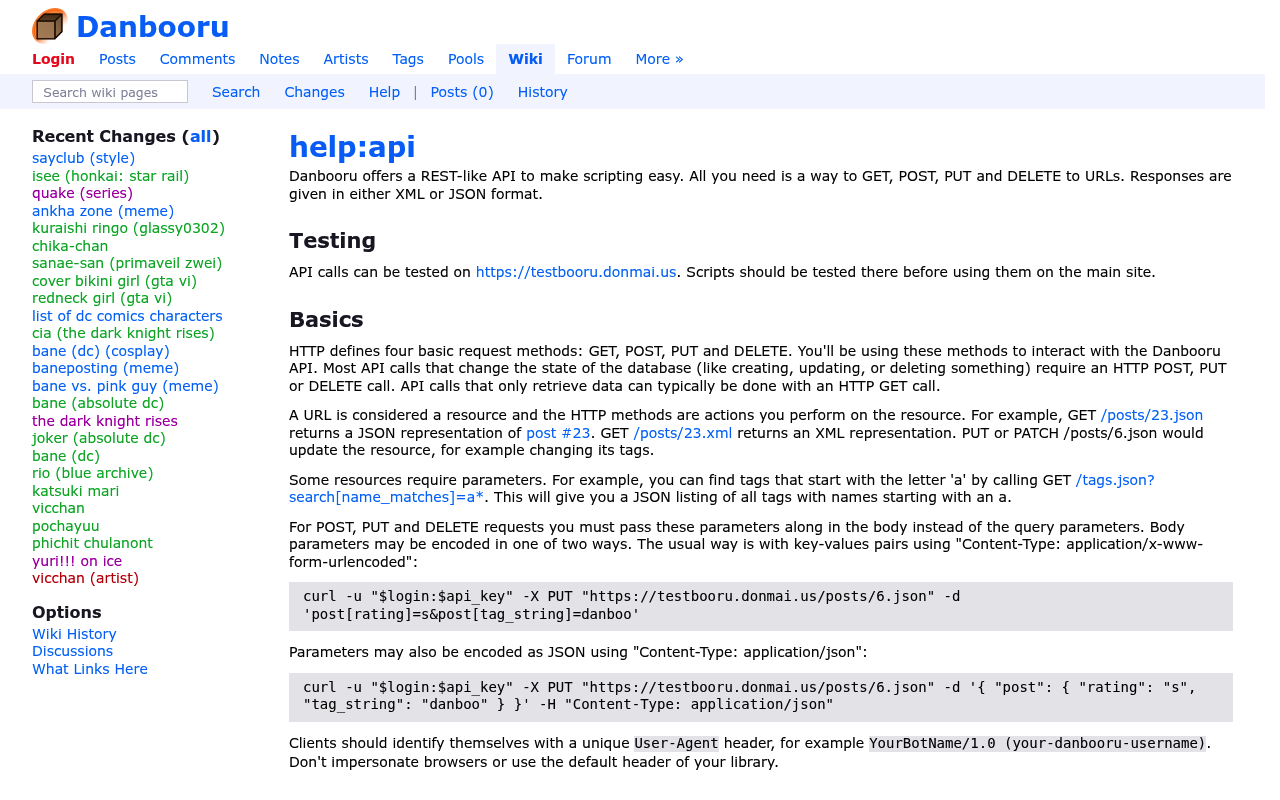Viewport: 1280px width, 800px height.
Task: Open pochayuu wiki page
Action: 65,526
